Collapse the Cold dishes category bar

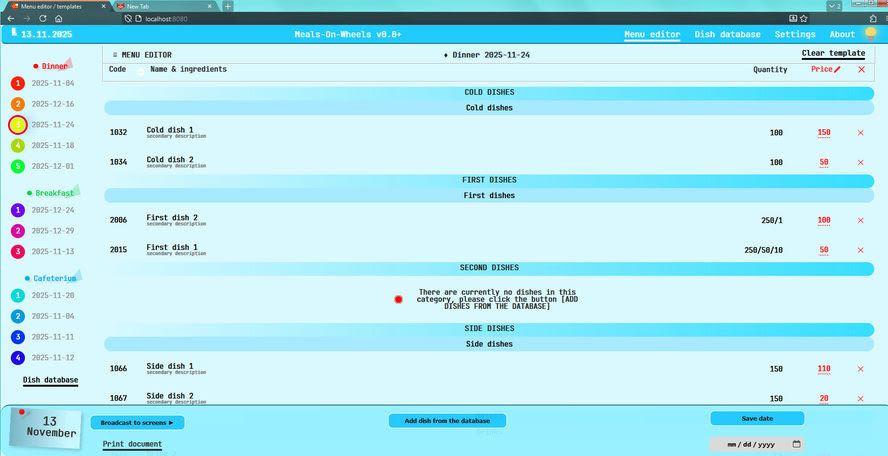pos(489,108)
